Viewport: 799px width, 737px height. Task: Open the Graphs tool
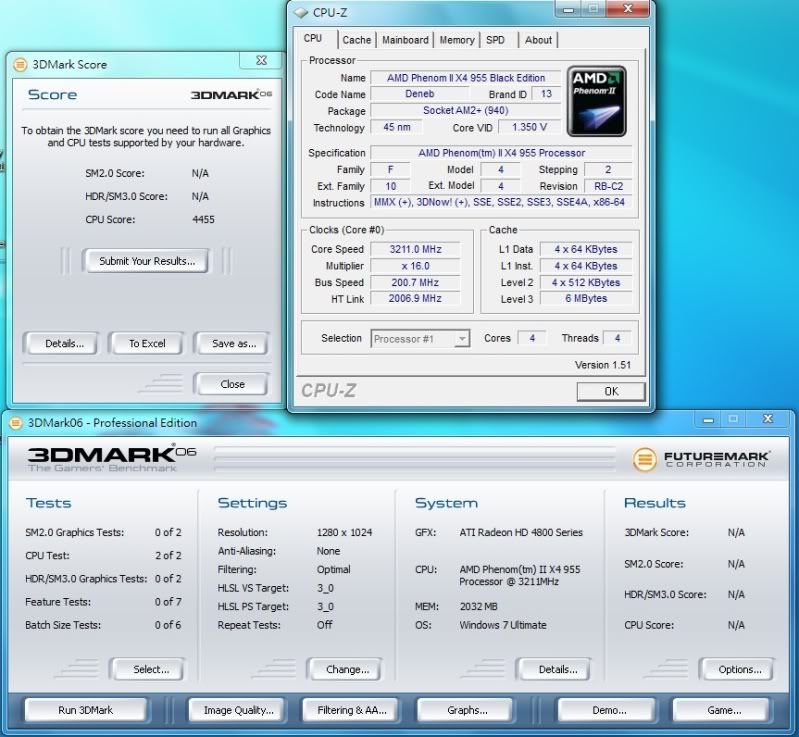tap(467, 710)
